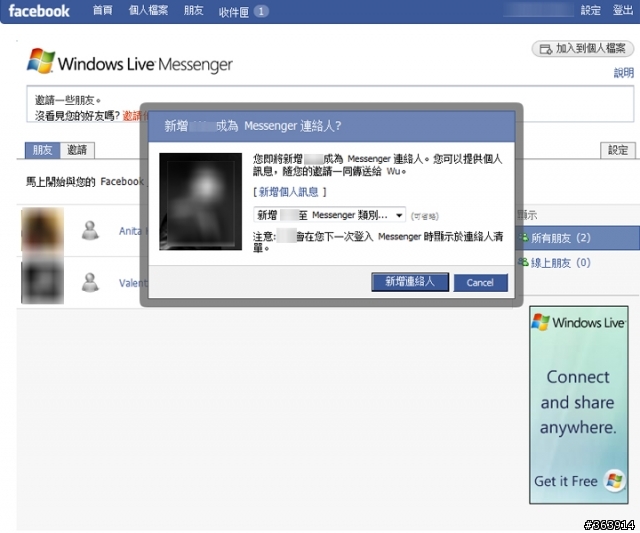Viewport: 640px width, 533px height.
Task: Open the 說明 help link
Action: [x=624, y=73]
